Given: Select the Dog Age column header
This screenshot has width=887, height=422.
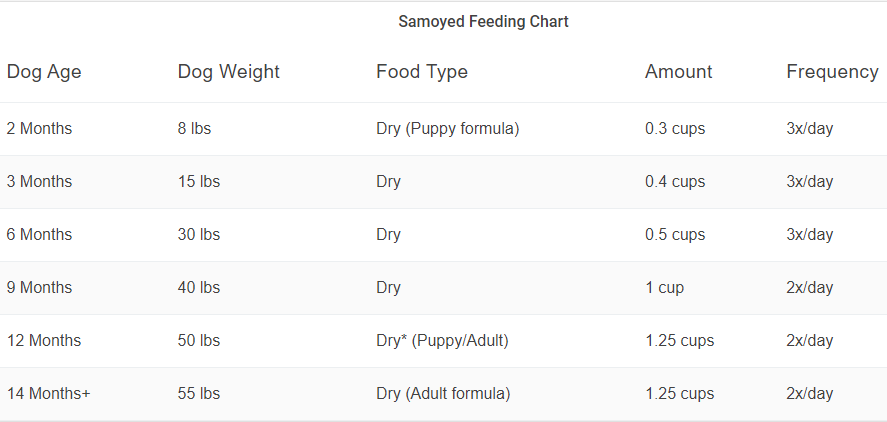Looking at the screenshot, I should tap(44, 72).
